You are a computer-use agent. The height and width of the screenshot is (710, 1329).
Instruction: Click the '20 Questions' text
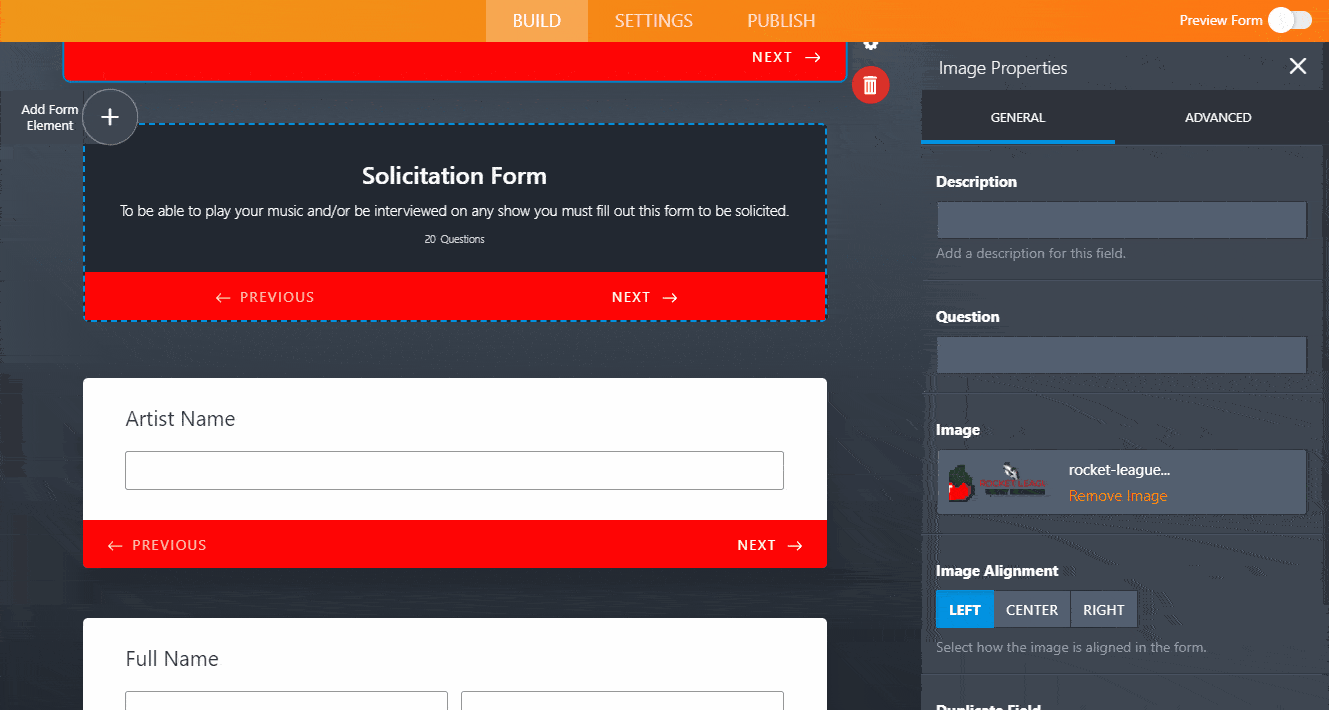coord(454,239)
